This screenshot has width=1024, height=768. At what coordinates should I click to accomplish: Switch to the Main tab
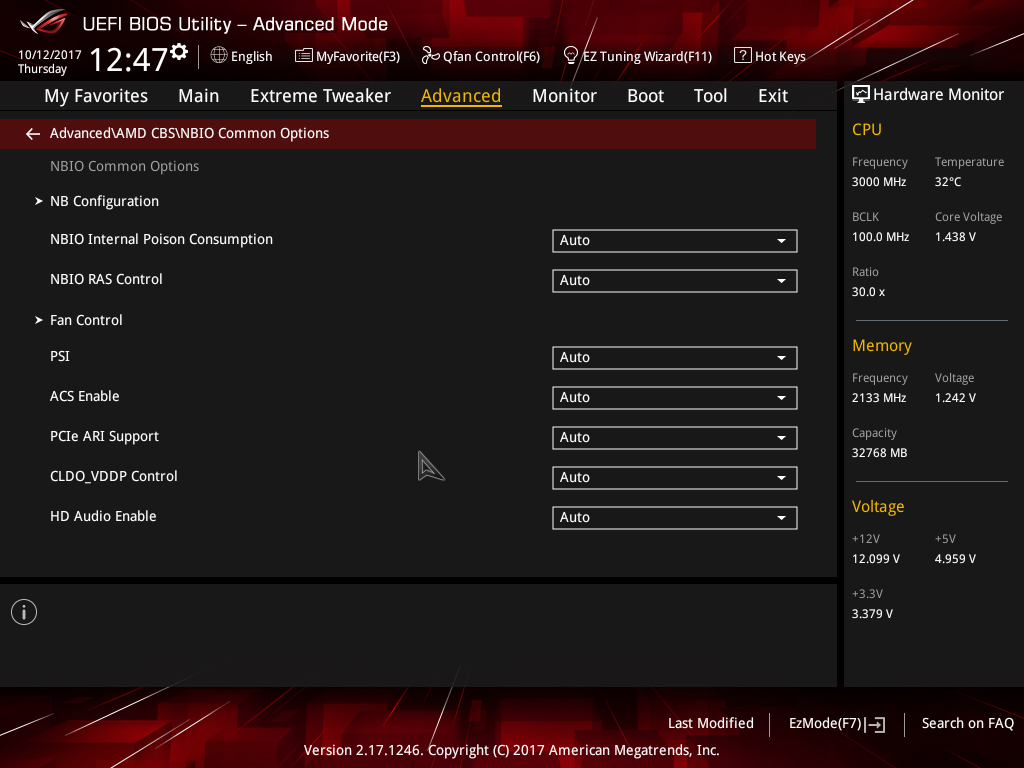pos(199,96)
